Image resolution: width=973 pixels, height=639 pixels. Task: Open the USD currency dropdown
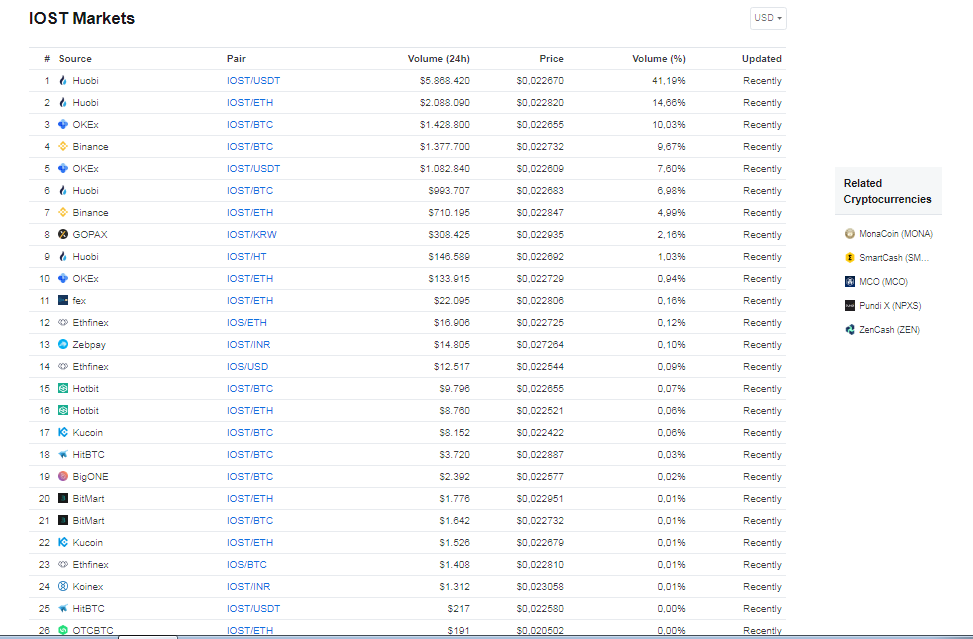tap(768, 18)
